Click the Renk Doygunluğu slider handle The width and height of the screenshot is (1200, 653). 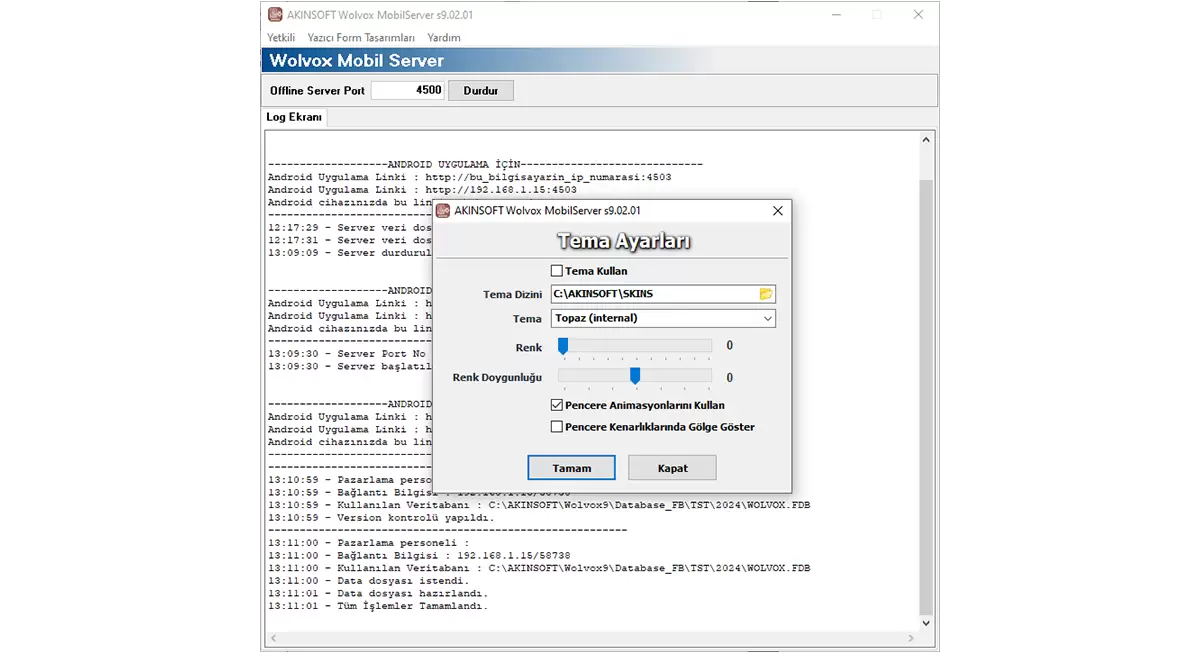pyautogui.click(x=635, y=376)
